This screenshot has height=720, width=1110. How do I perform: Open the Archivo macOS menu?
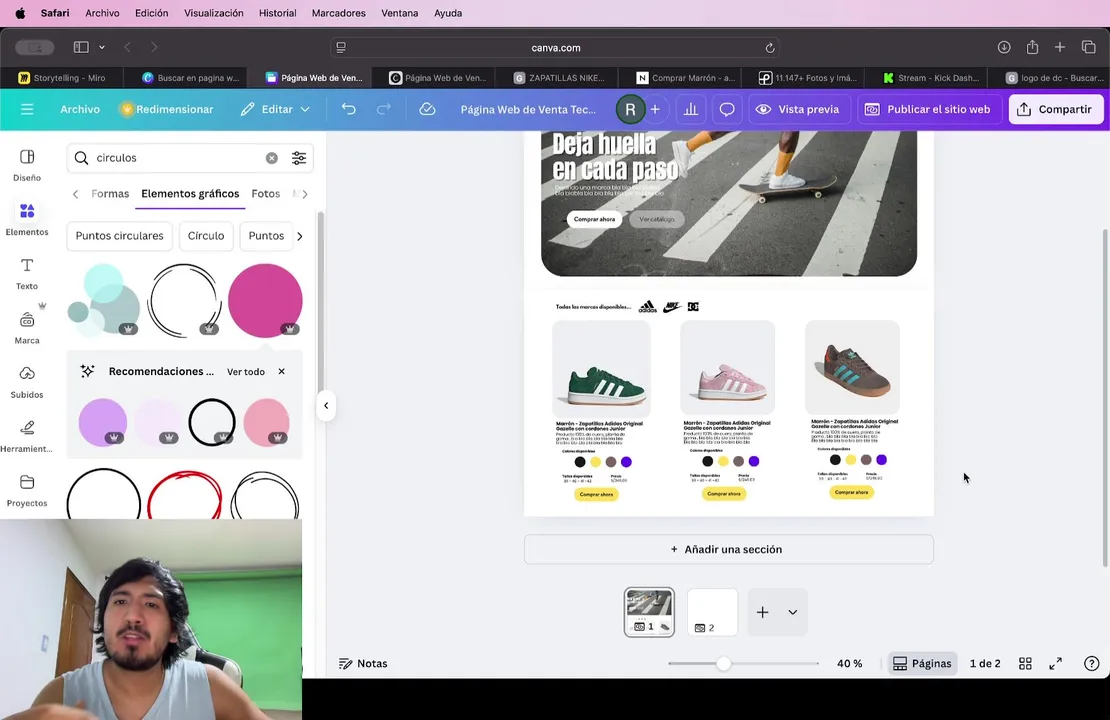(102, 13)
